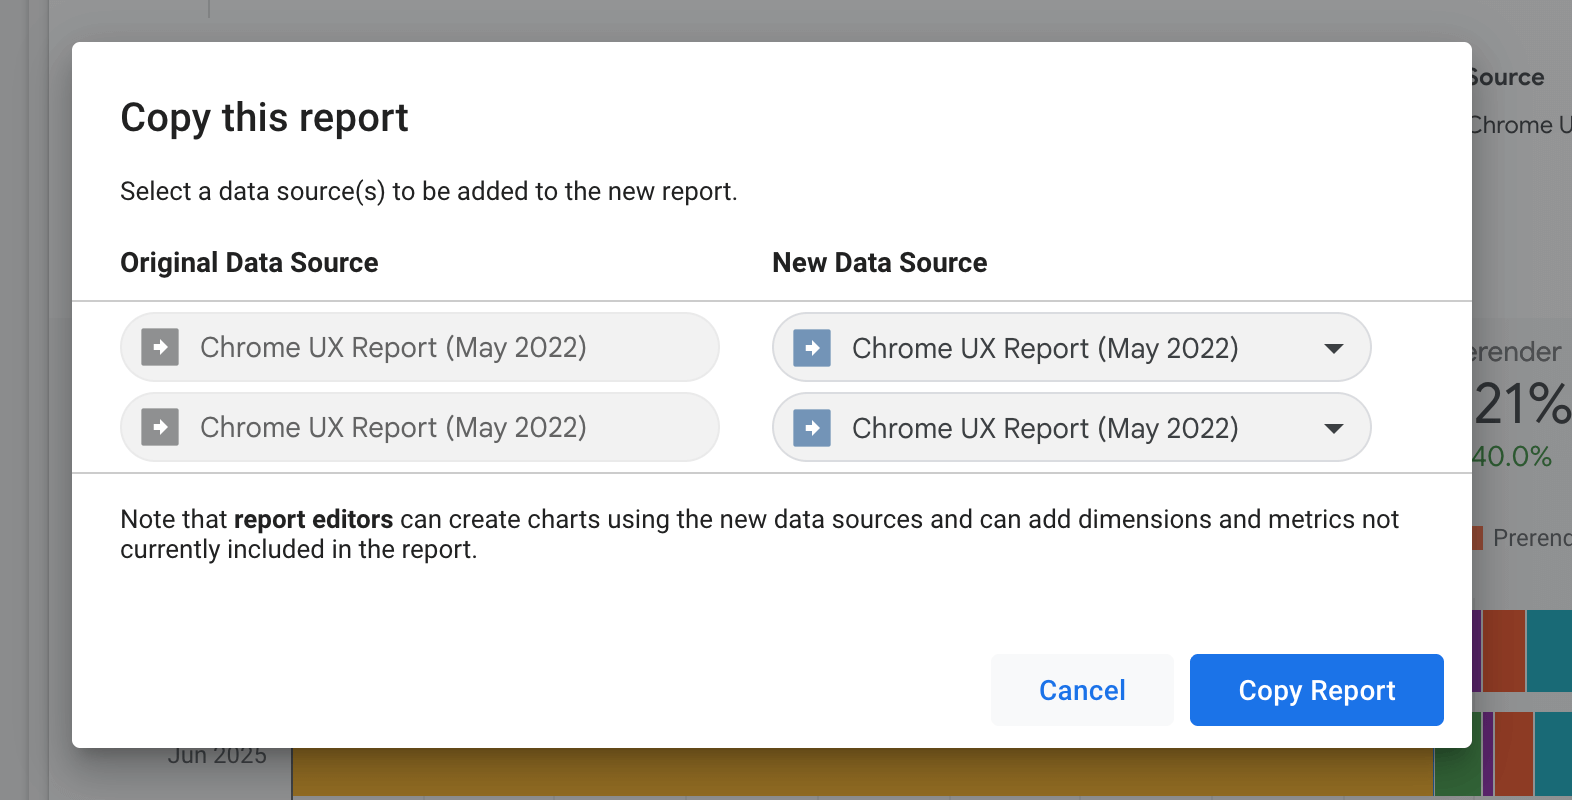1572x800 pixels.
Task: Click the blue icon in the first new data source
Action: pos(812,348)
